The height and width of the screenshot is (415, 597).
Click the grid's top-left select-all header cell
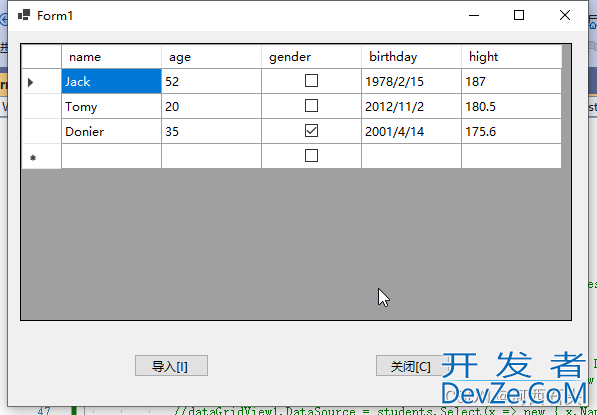point(42,57)
